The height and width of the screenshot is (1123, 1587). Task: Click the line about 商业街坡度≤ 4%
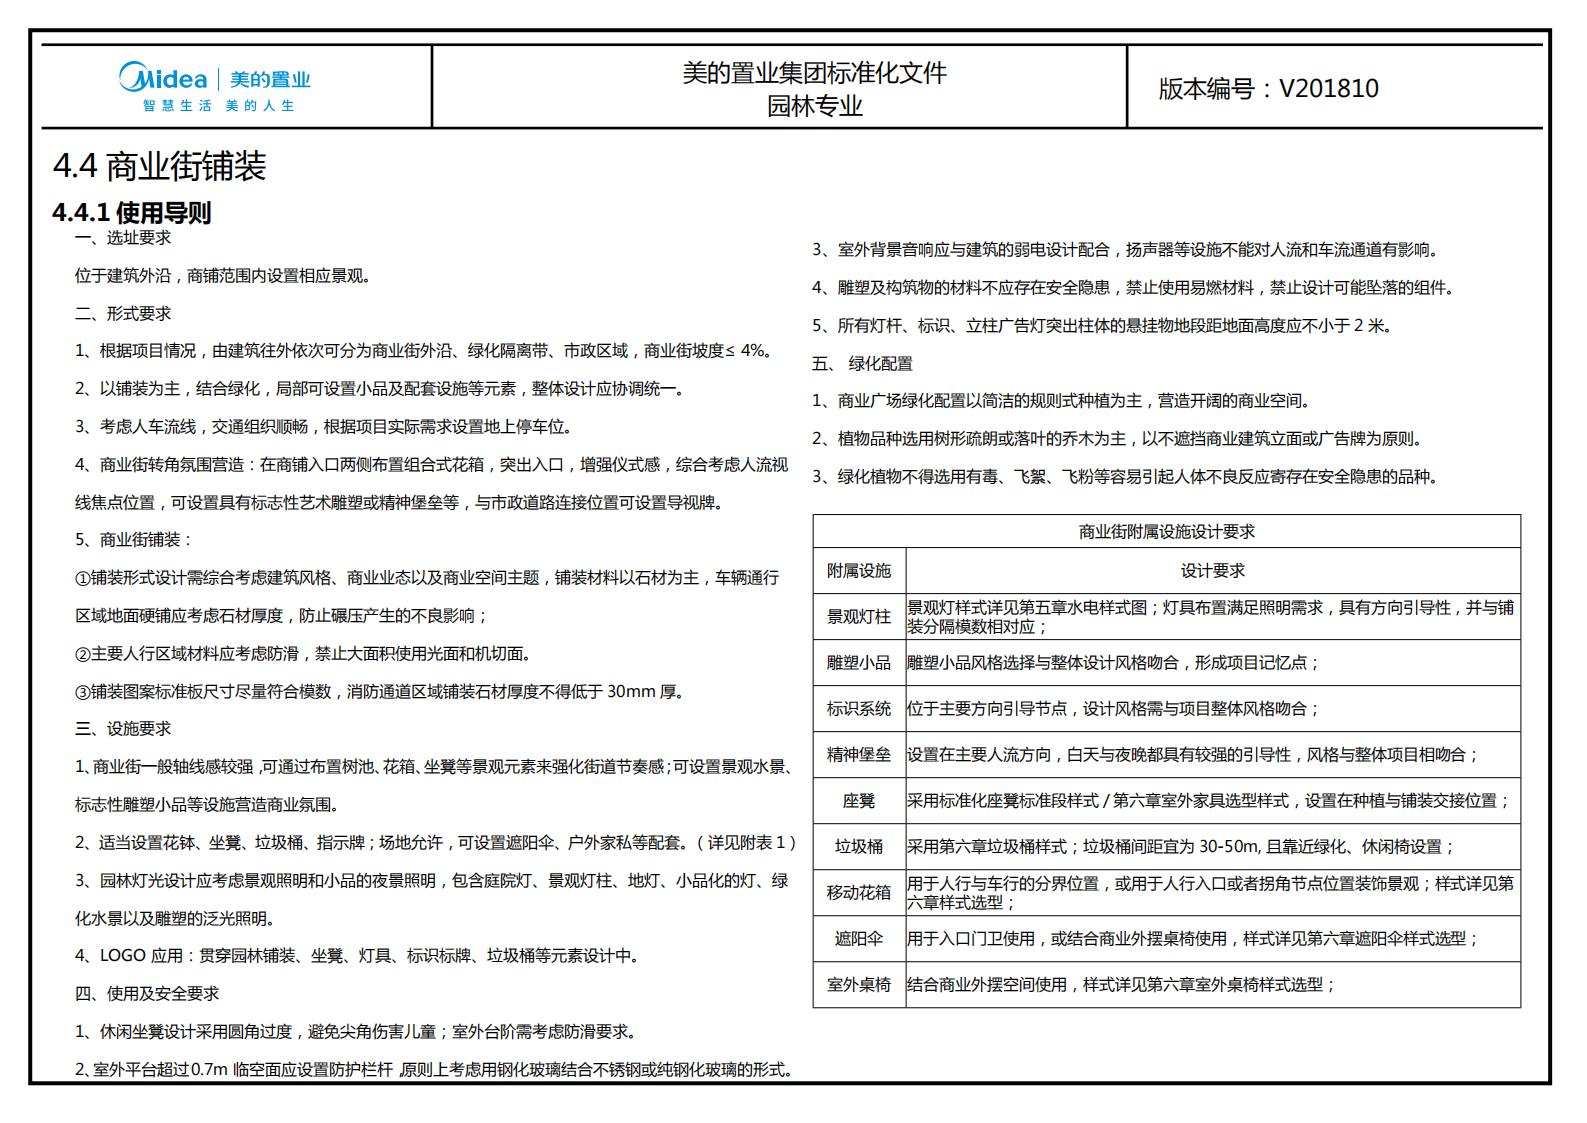(424, 351)
